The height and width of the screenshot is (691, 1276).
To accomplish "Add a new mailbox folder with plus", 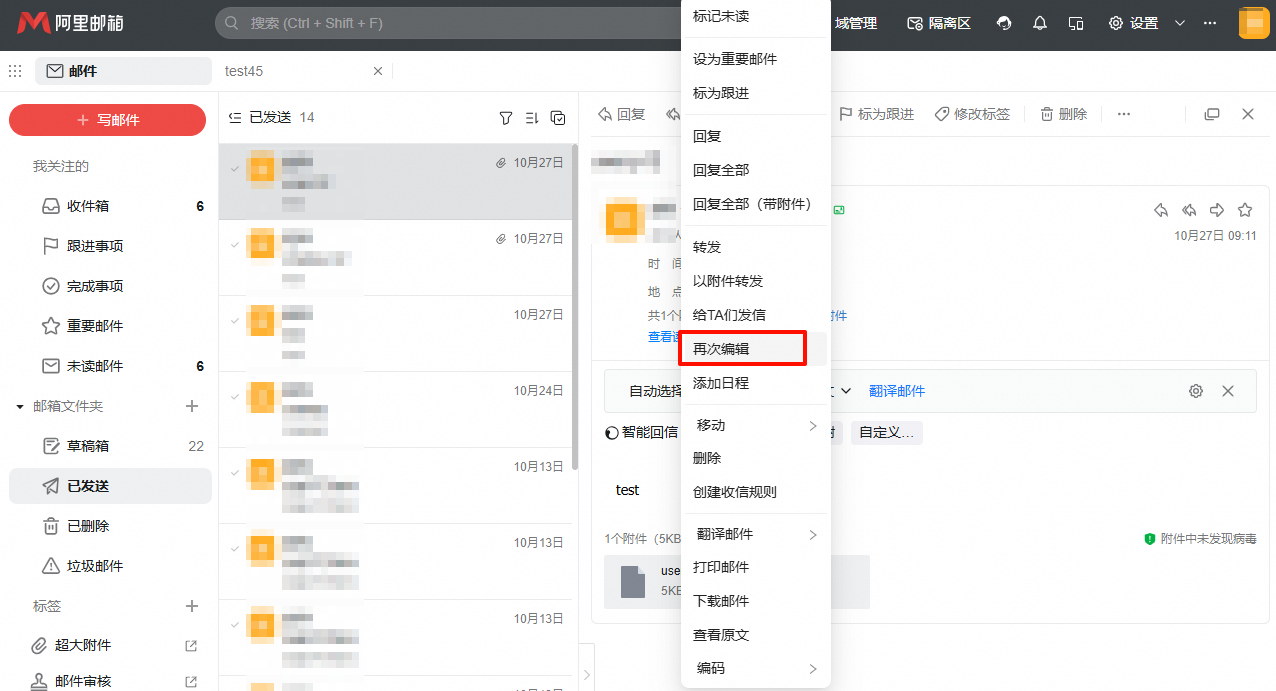I will click(192, 406).
